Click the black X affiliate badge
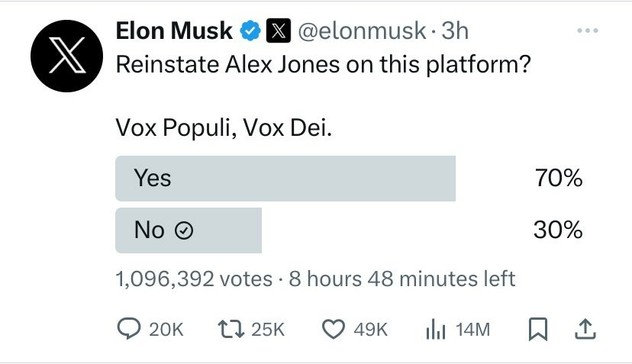This screenshot has height=364, width=632. [278, 31]
